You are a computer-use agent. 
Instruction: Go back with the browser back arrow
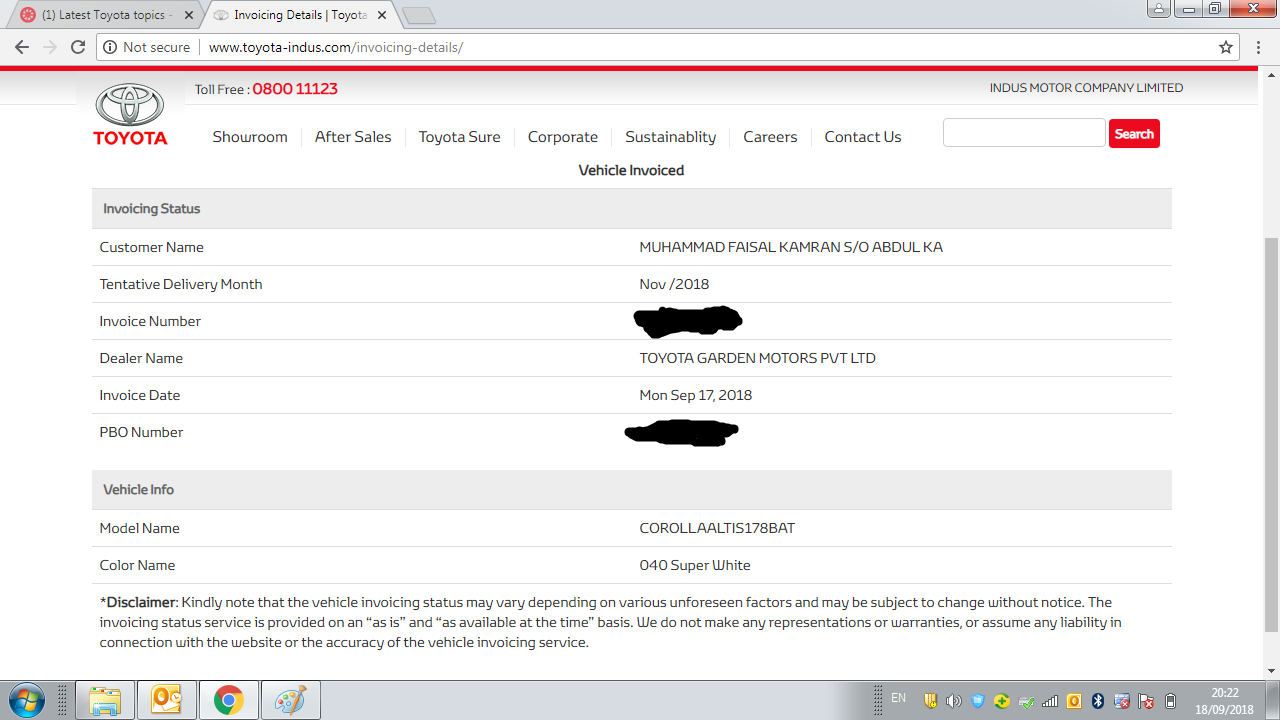click(x=22, y=47)
